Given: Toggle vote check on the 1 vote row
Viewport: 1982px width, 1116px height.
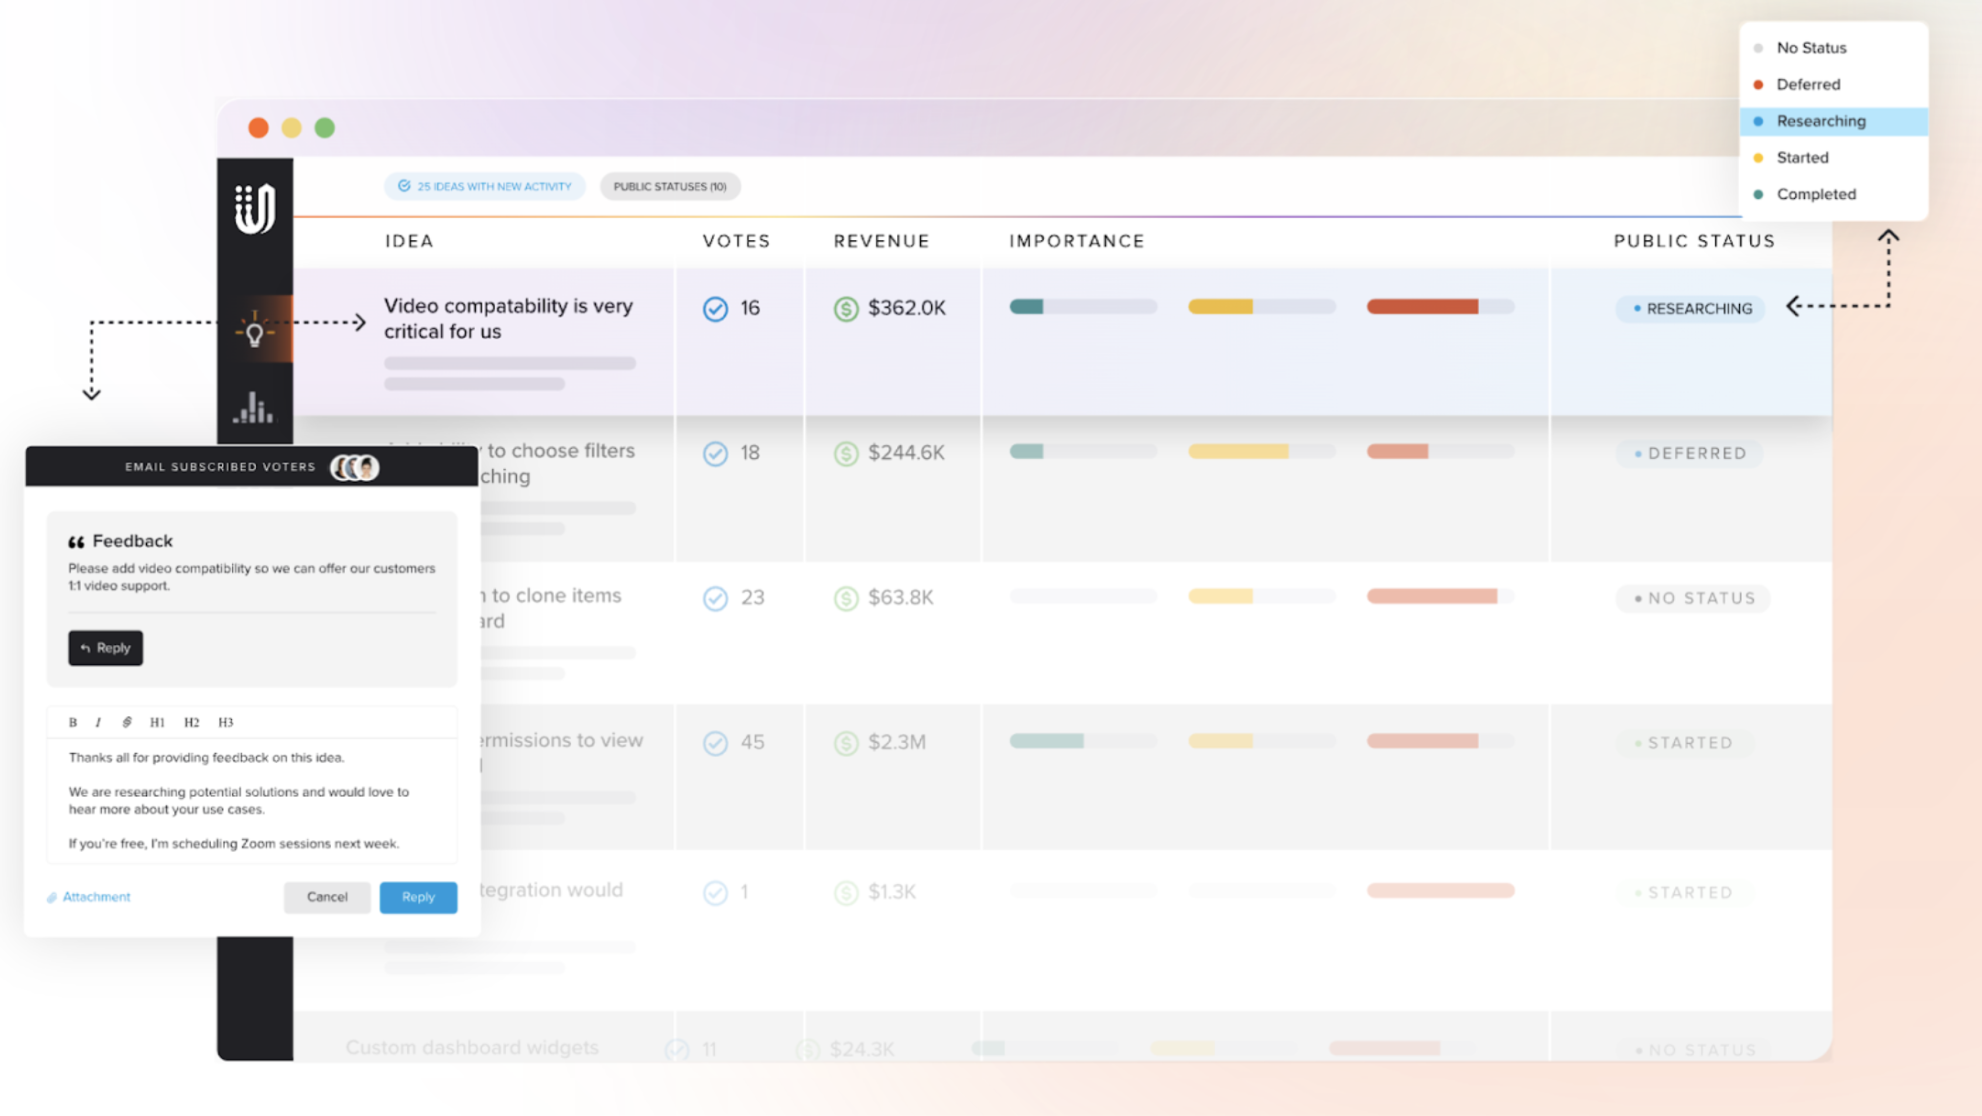Looking at the screenshot, I should click(715, 892).
